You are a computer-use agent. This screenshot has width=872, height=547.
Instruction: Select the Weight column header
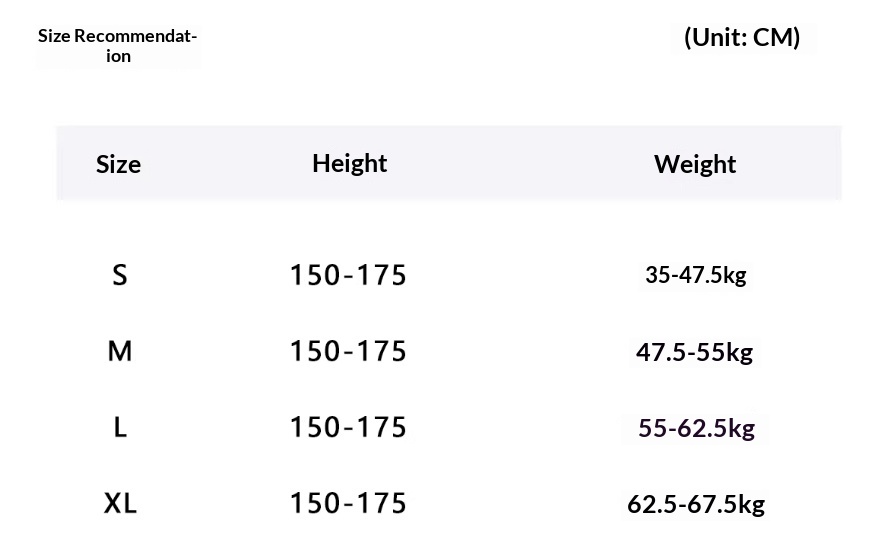[x=695, y=164]
